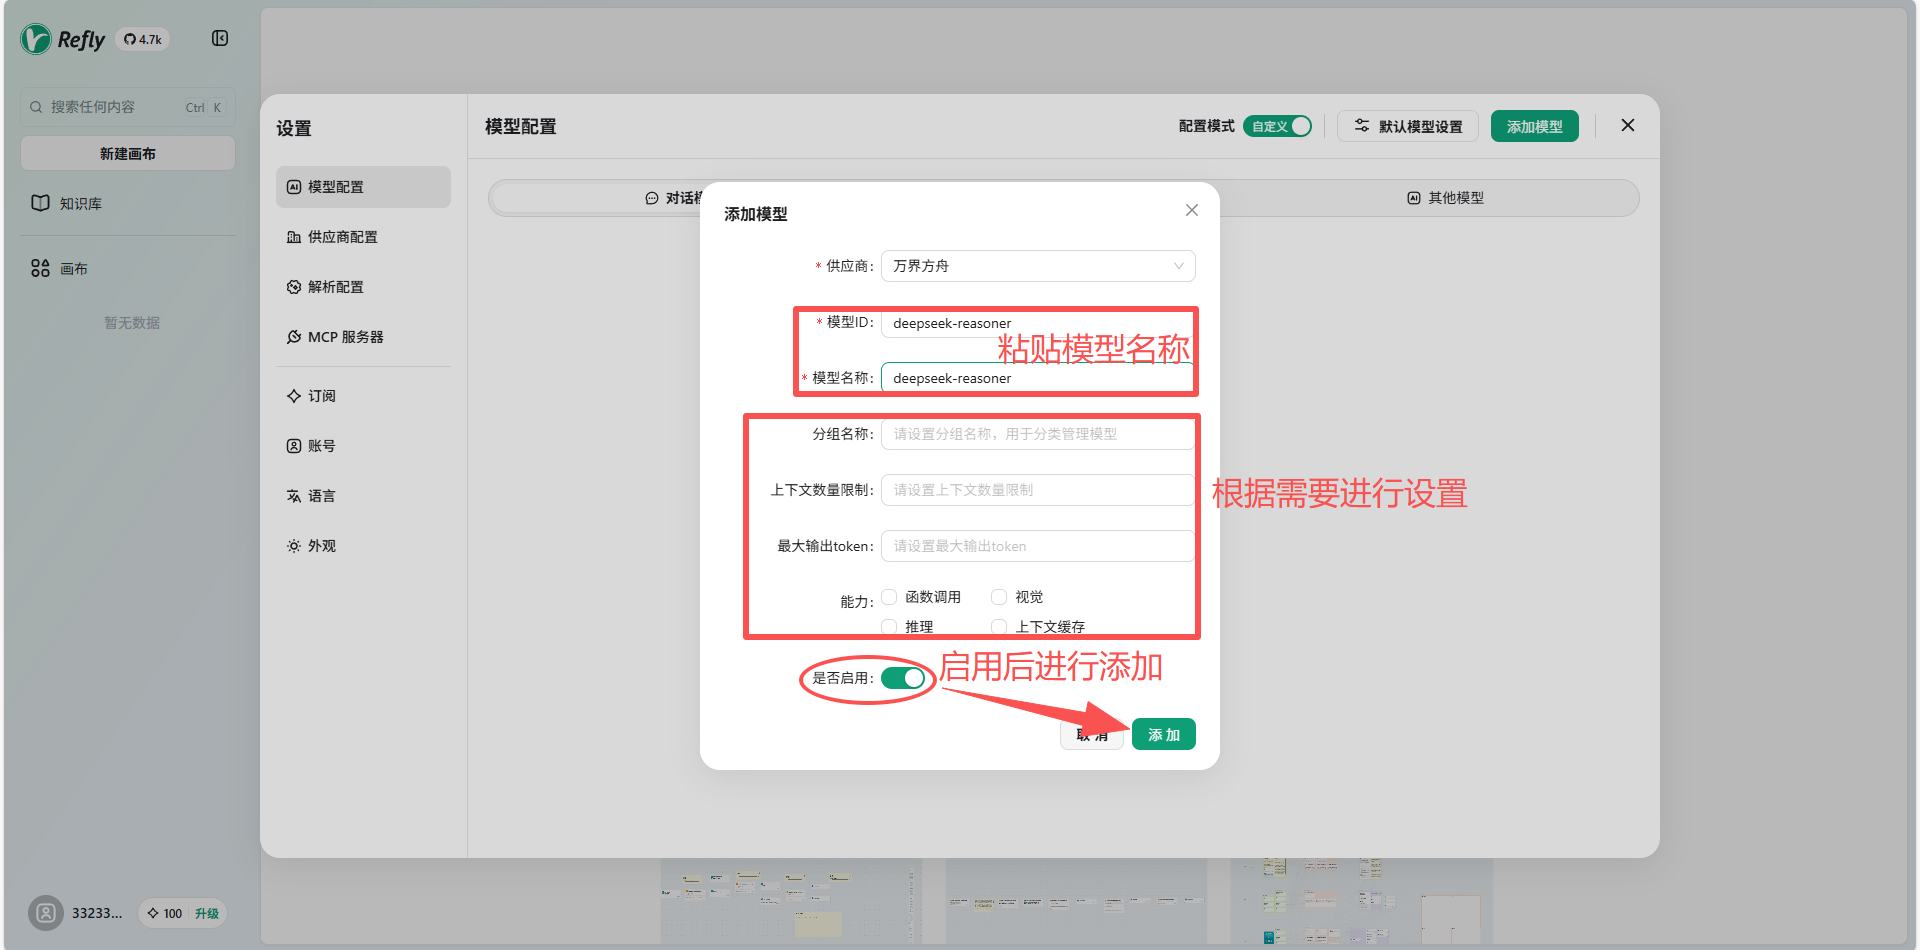1920x950 pixels.
Task: Open the 画布 canvas section
Action: (73, 268)
